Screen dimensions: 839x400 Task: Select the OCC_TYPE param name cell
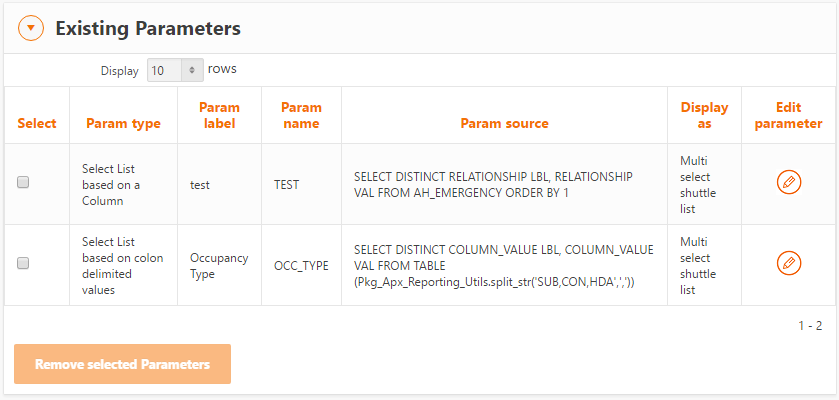(x=301, y=266)
